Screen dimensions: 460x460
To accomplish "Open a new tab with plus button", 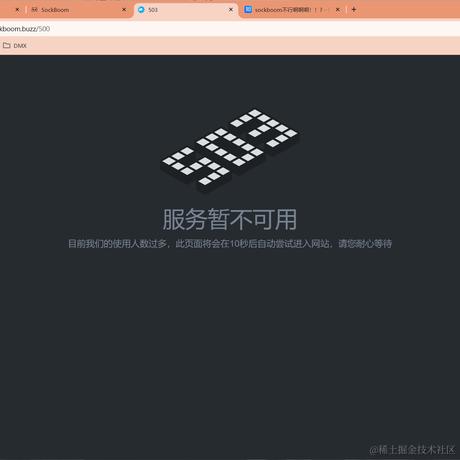I will click(354, 10).
